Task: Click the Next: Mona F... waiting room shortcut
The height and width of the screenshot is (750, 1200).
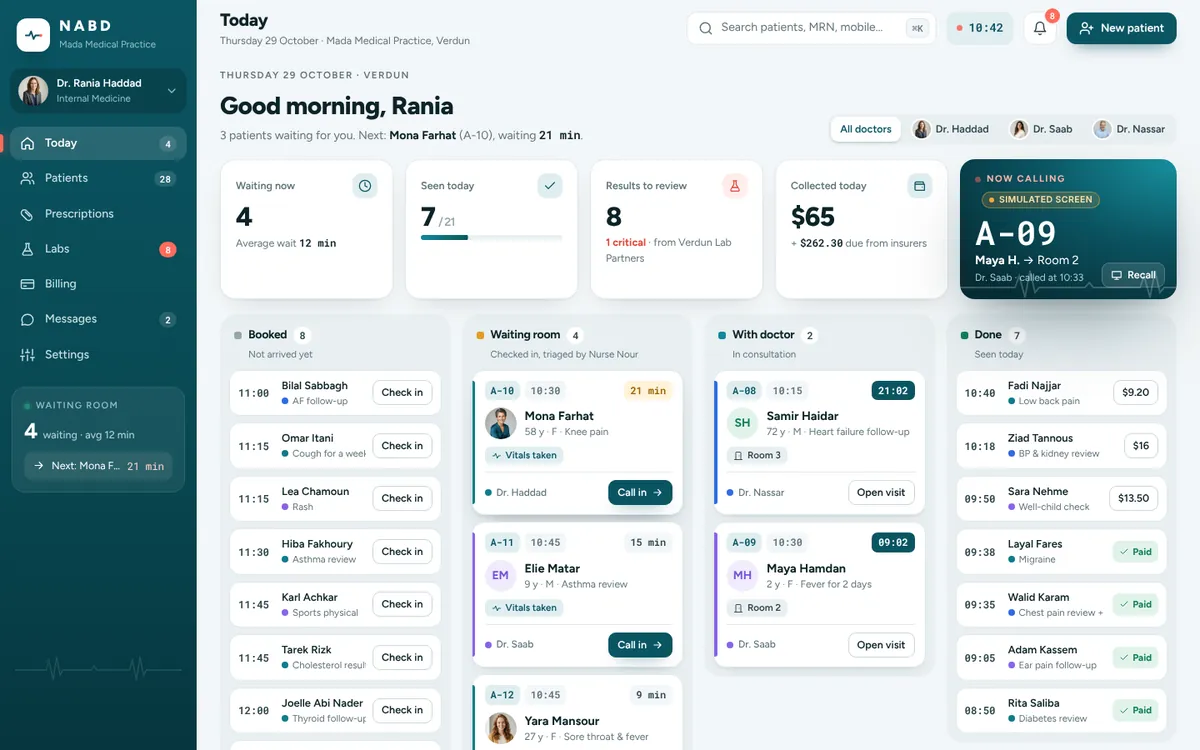Action: [x=98, y=466]
